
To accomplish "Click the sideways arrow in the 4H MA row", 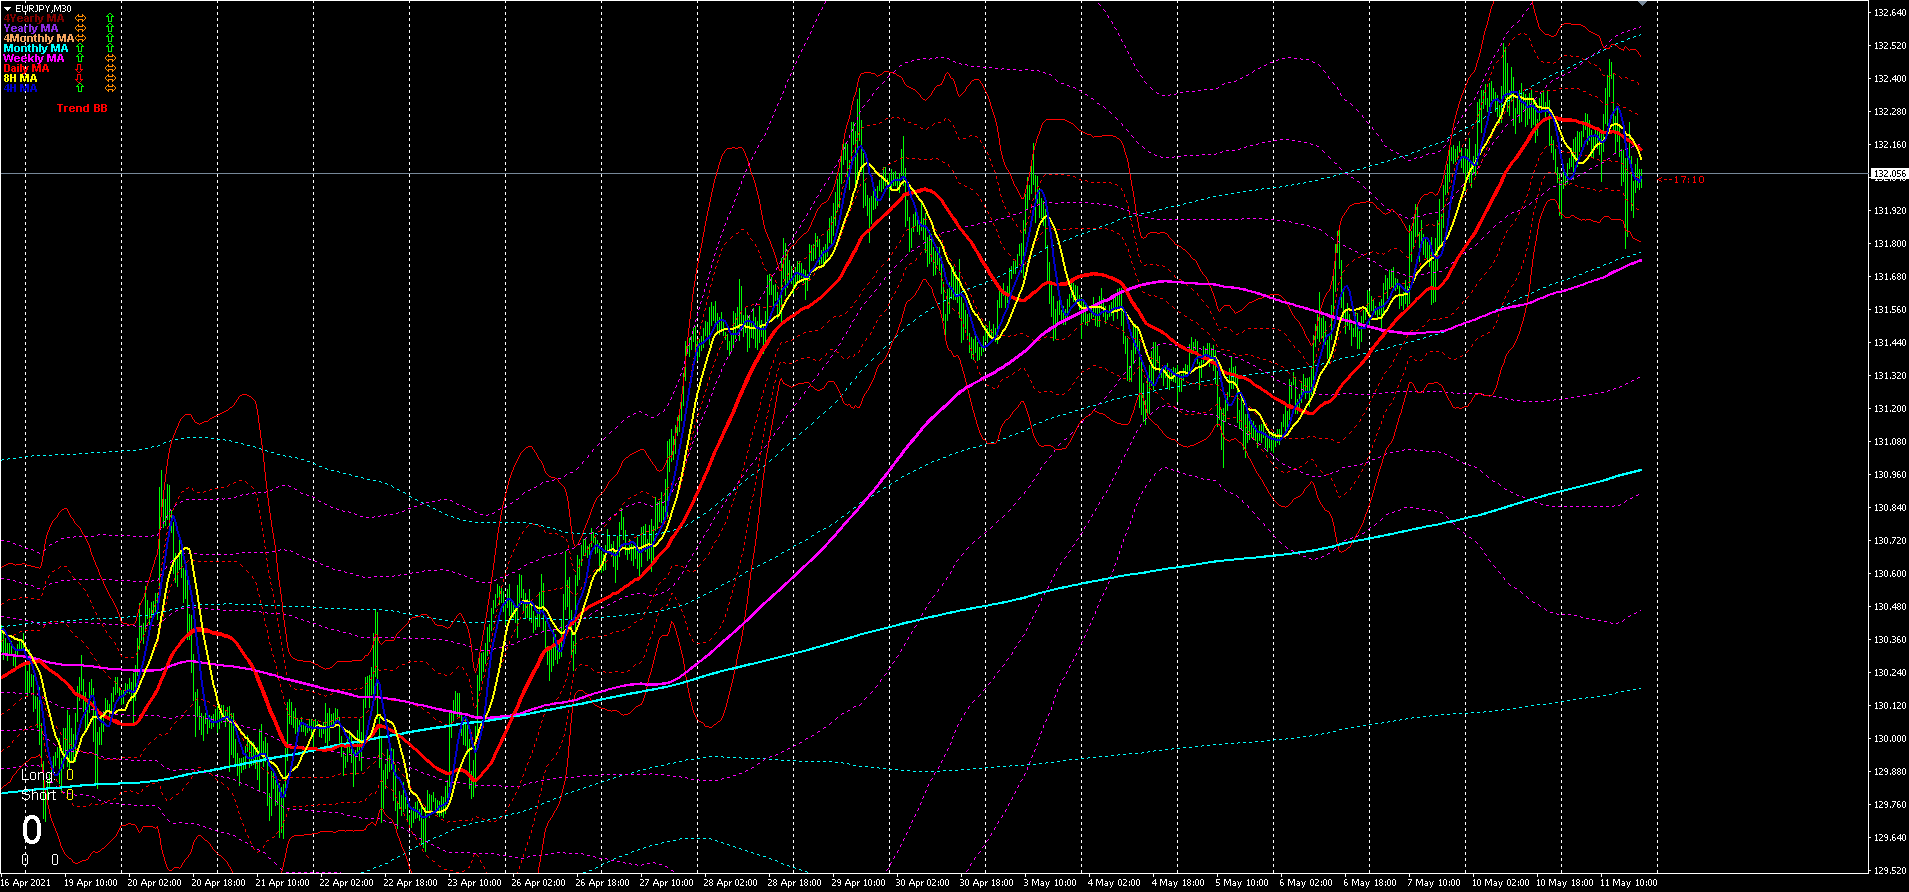I will (110, 88).
